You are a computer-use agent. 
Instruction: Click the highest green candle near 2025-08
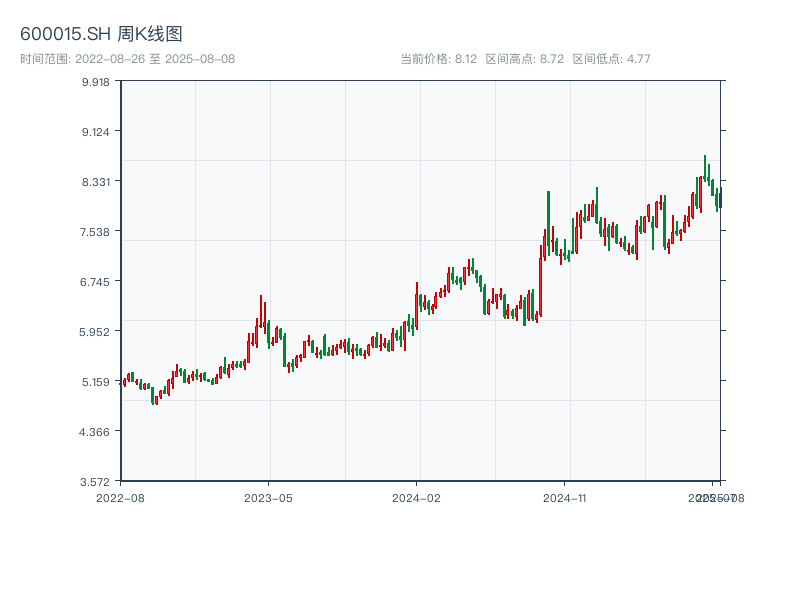(705, 168)
